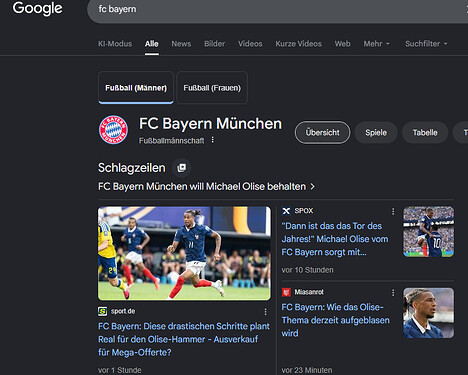Expand the Michael Olise behalten headline chevron
468x375 pixels.
pyautogui.click(x=312, y=187)
